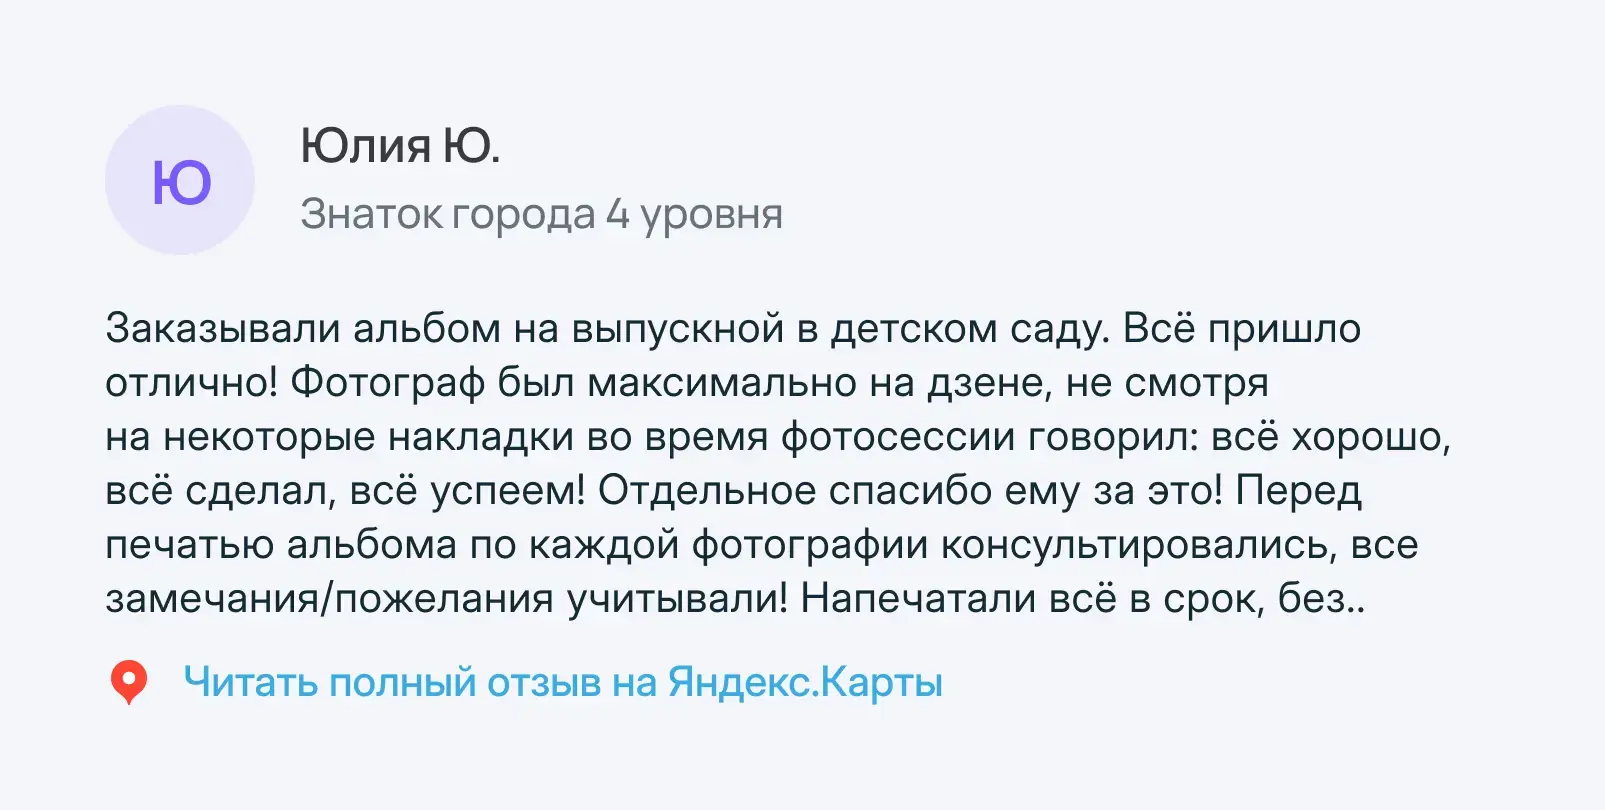Image resolution: width=1605 pixels, height=810 pixels.
Task: Open full review on Яндекс.Карты link
Action: (562, 683)
